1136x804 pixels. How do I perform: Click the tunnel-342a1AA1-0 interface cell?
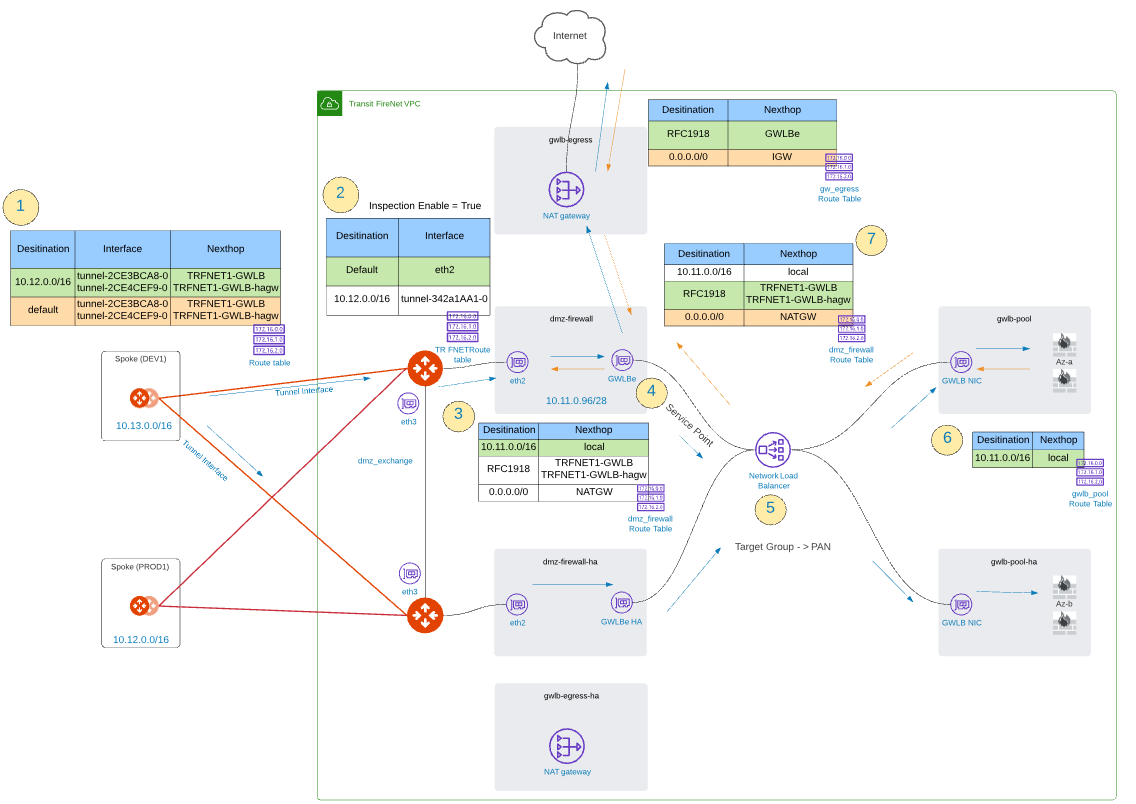(x=444, y=299)
